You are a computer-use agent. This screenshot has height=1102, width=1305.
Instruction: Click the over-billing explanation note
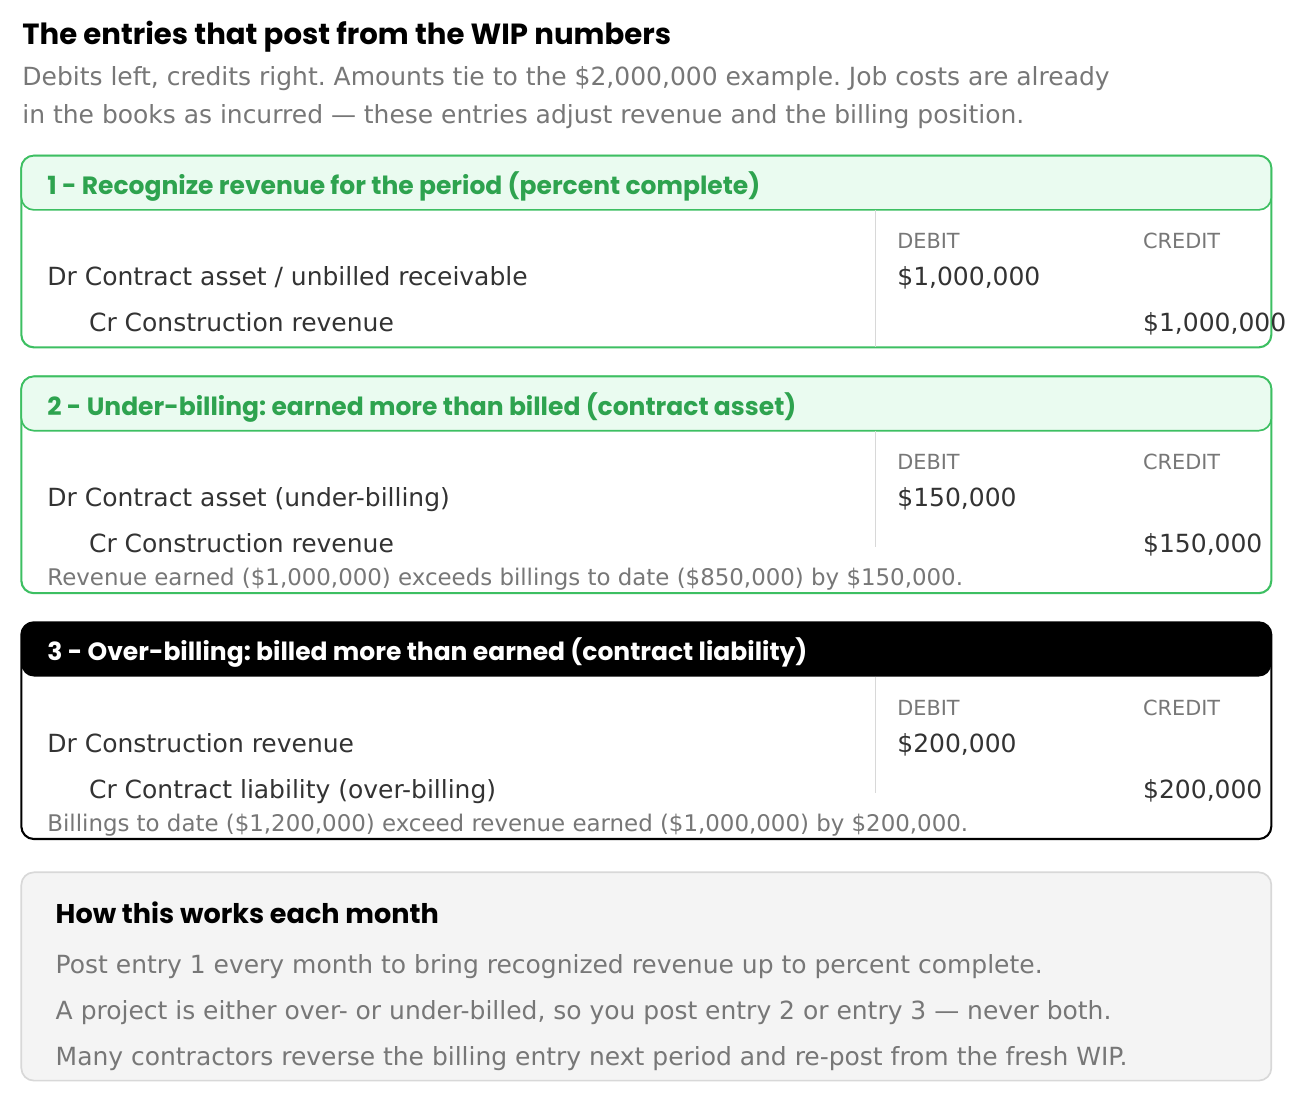507,823
